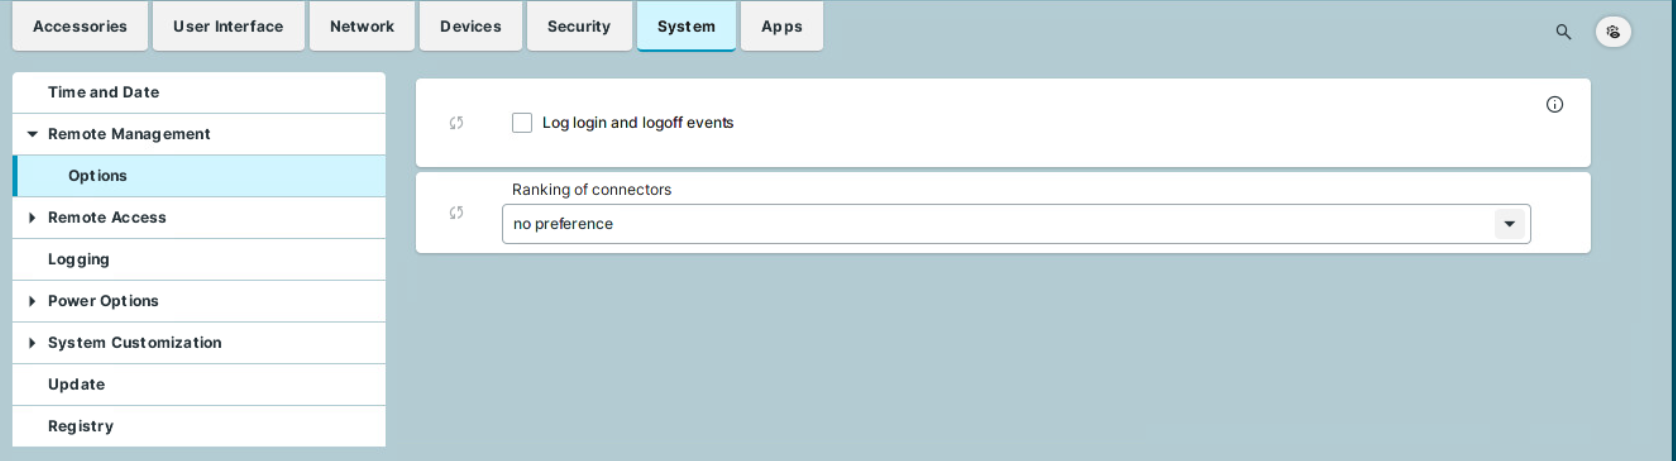
Task: Click the info icon in login events panel
Action: [x=1554, y=105]
